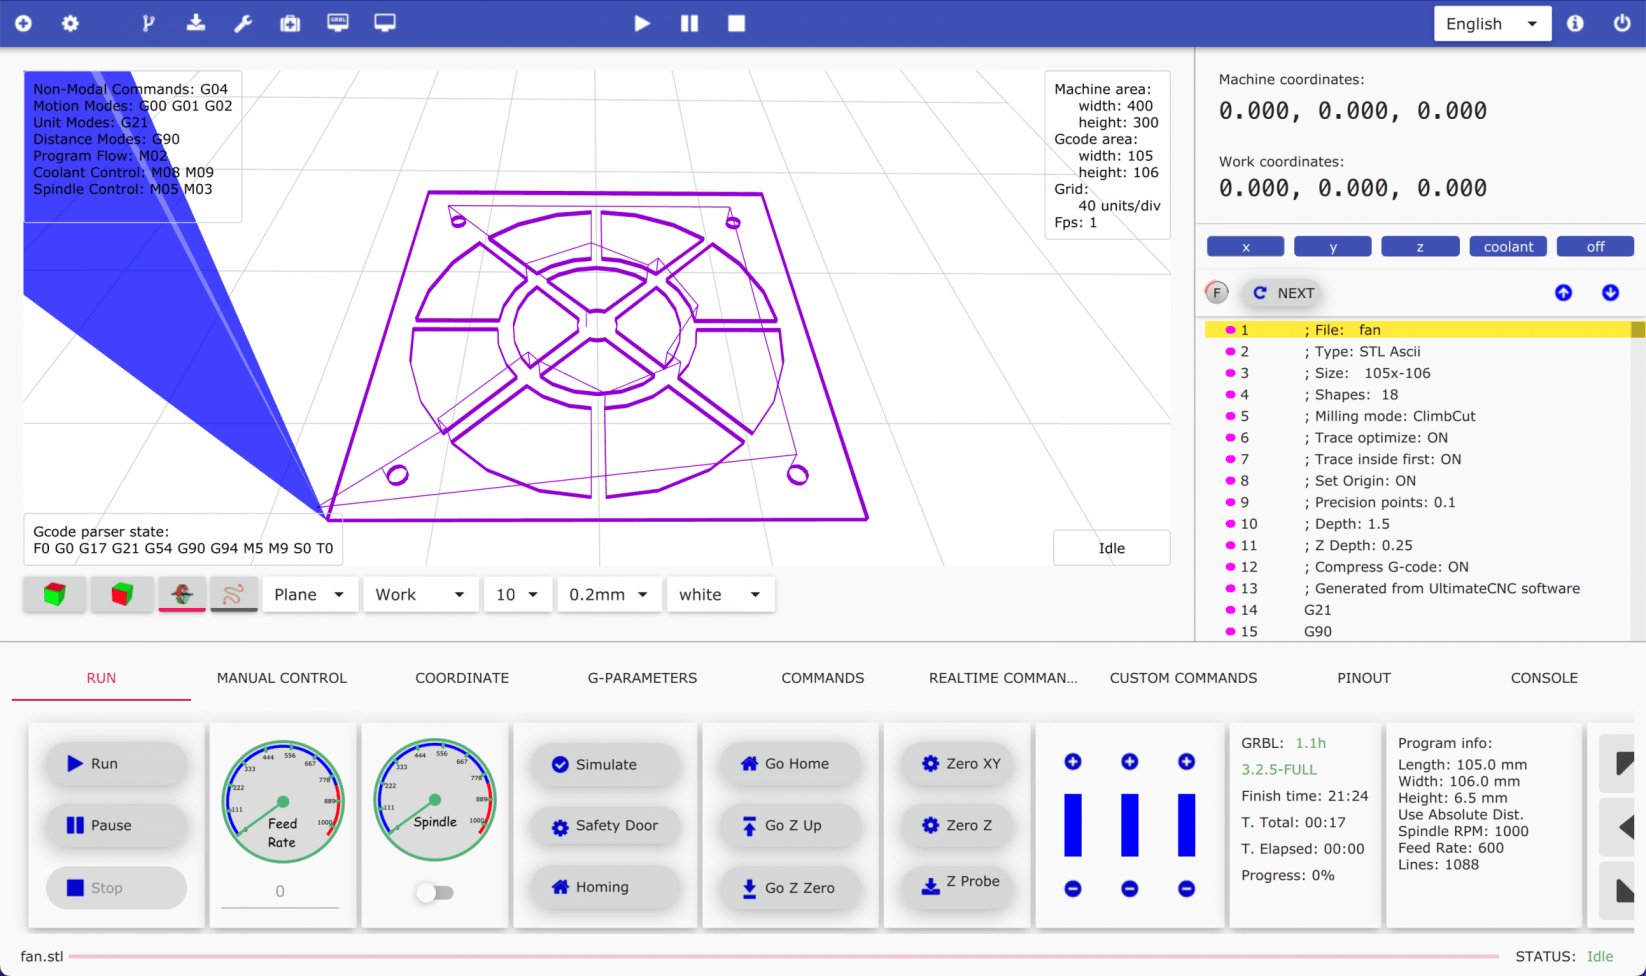Click the download icon in top toolbar
The image size is (1646, 976).
[x=196, y=23]
